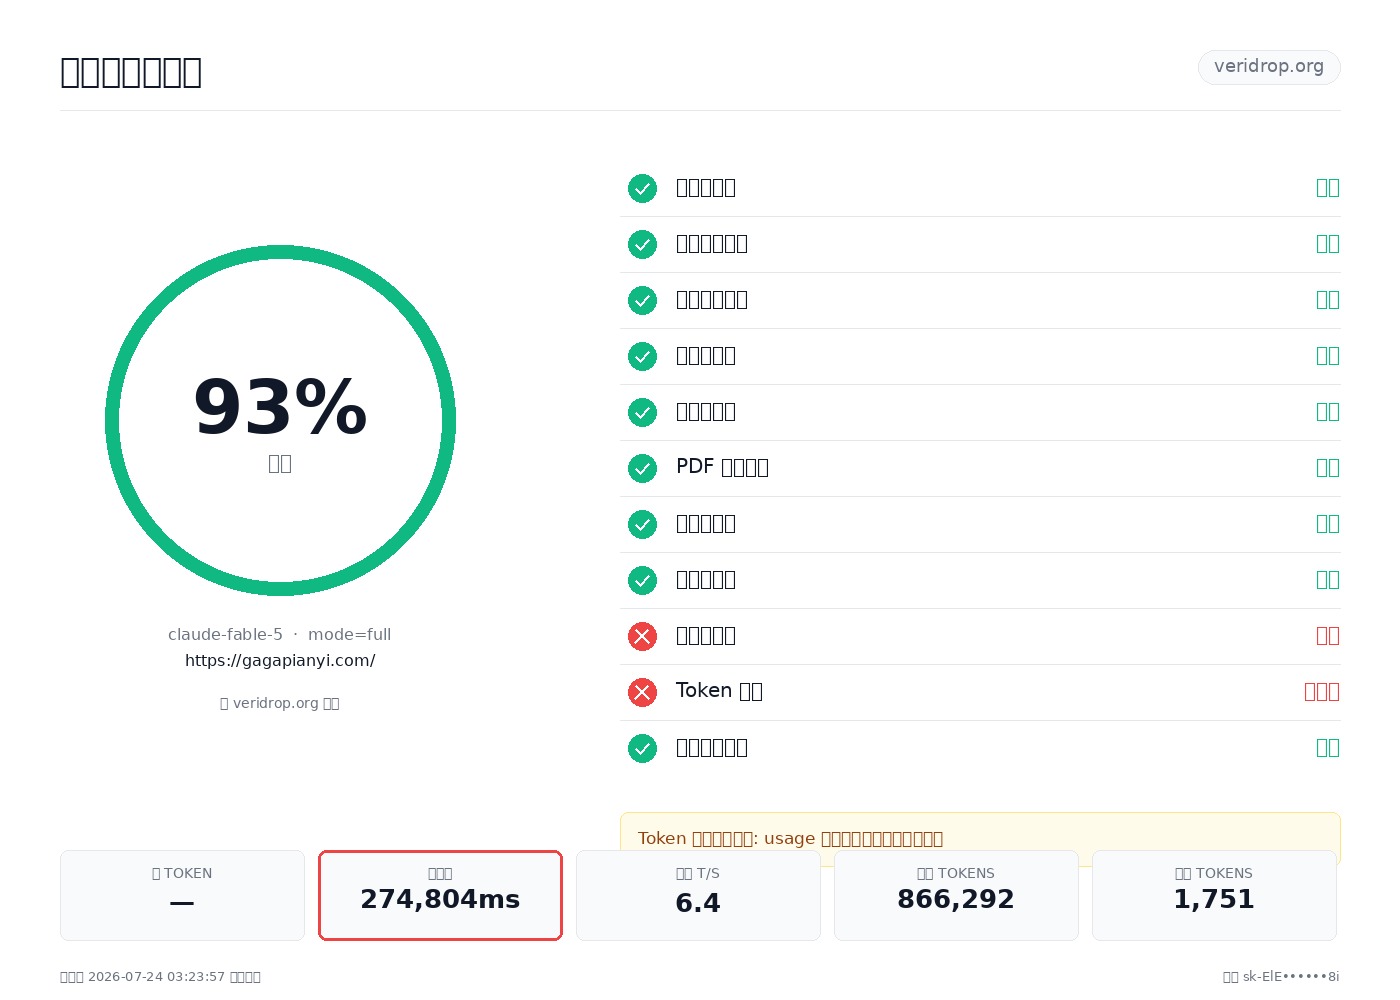Viewport: 1400px width, 1000px height.
Task: Click the green check icon in the PDF row
Action: 642,468
